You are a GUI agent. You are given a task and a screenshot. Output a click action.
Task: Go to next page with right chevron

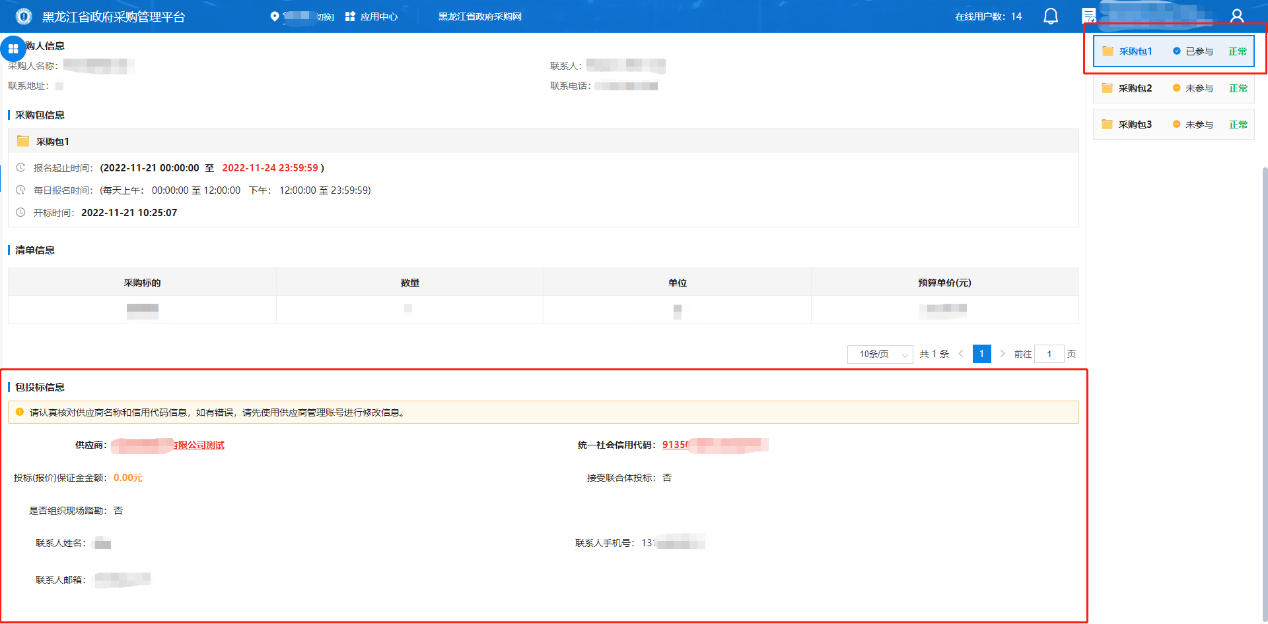pyautogui.click(x=1003, y=354)
